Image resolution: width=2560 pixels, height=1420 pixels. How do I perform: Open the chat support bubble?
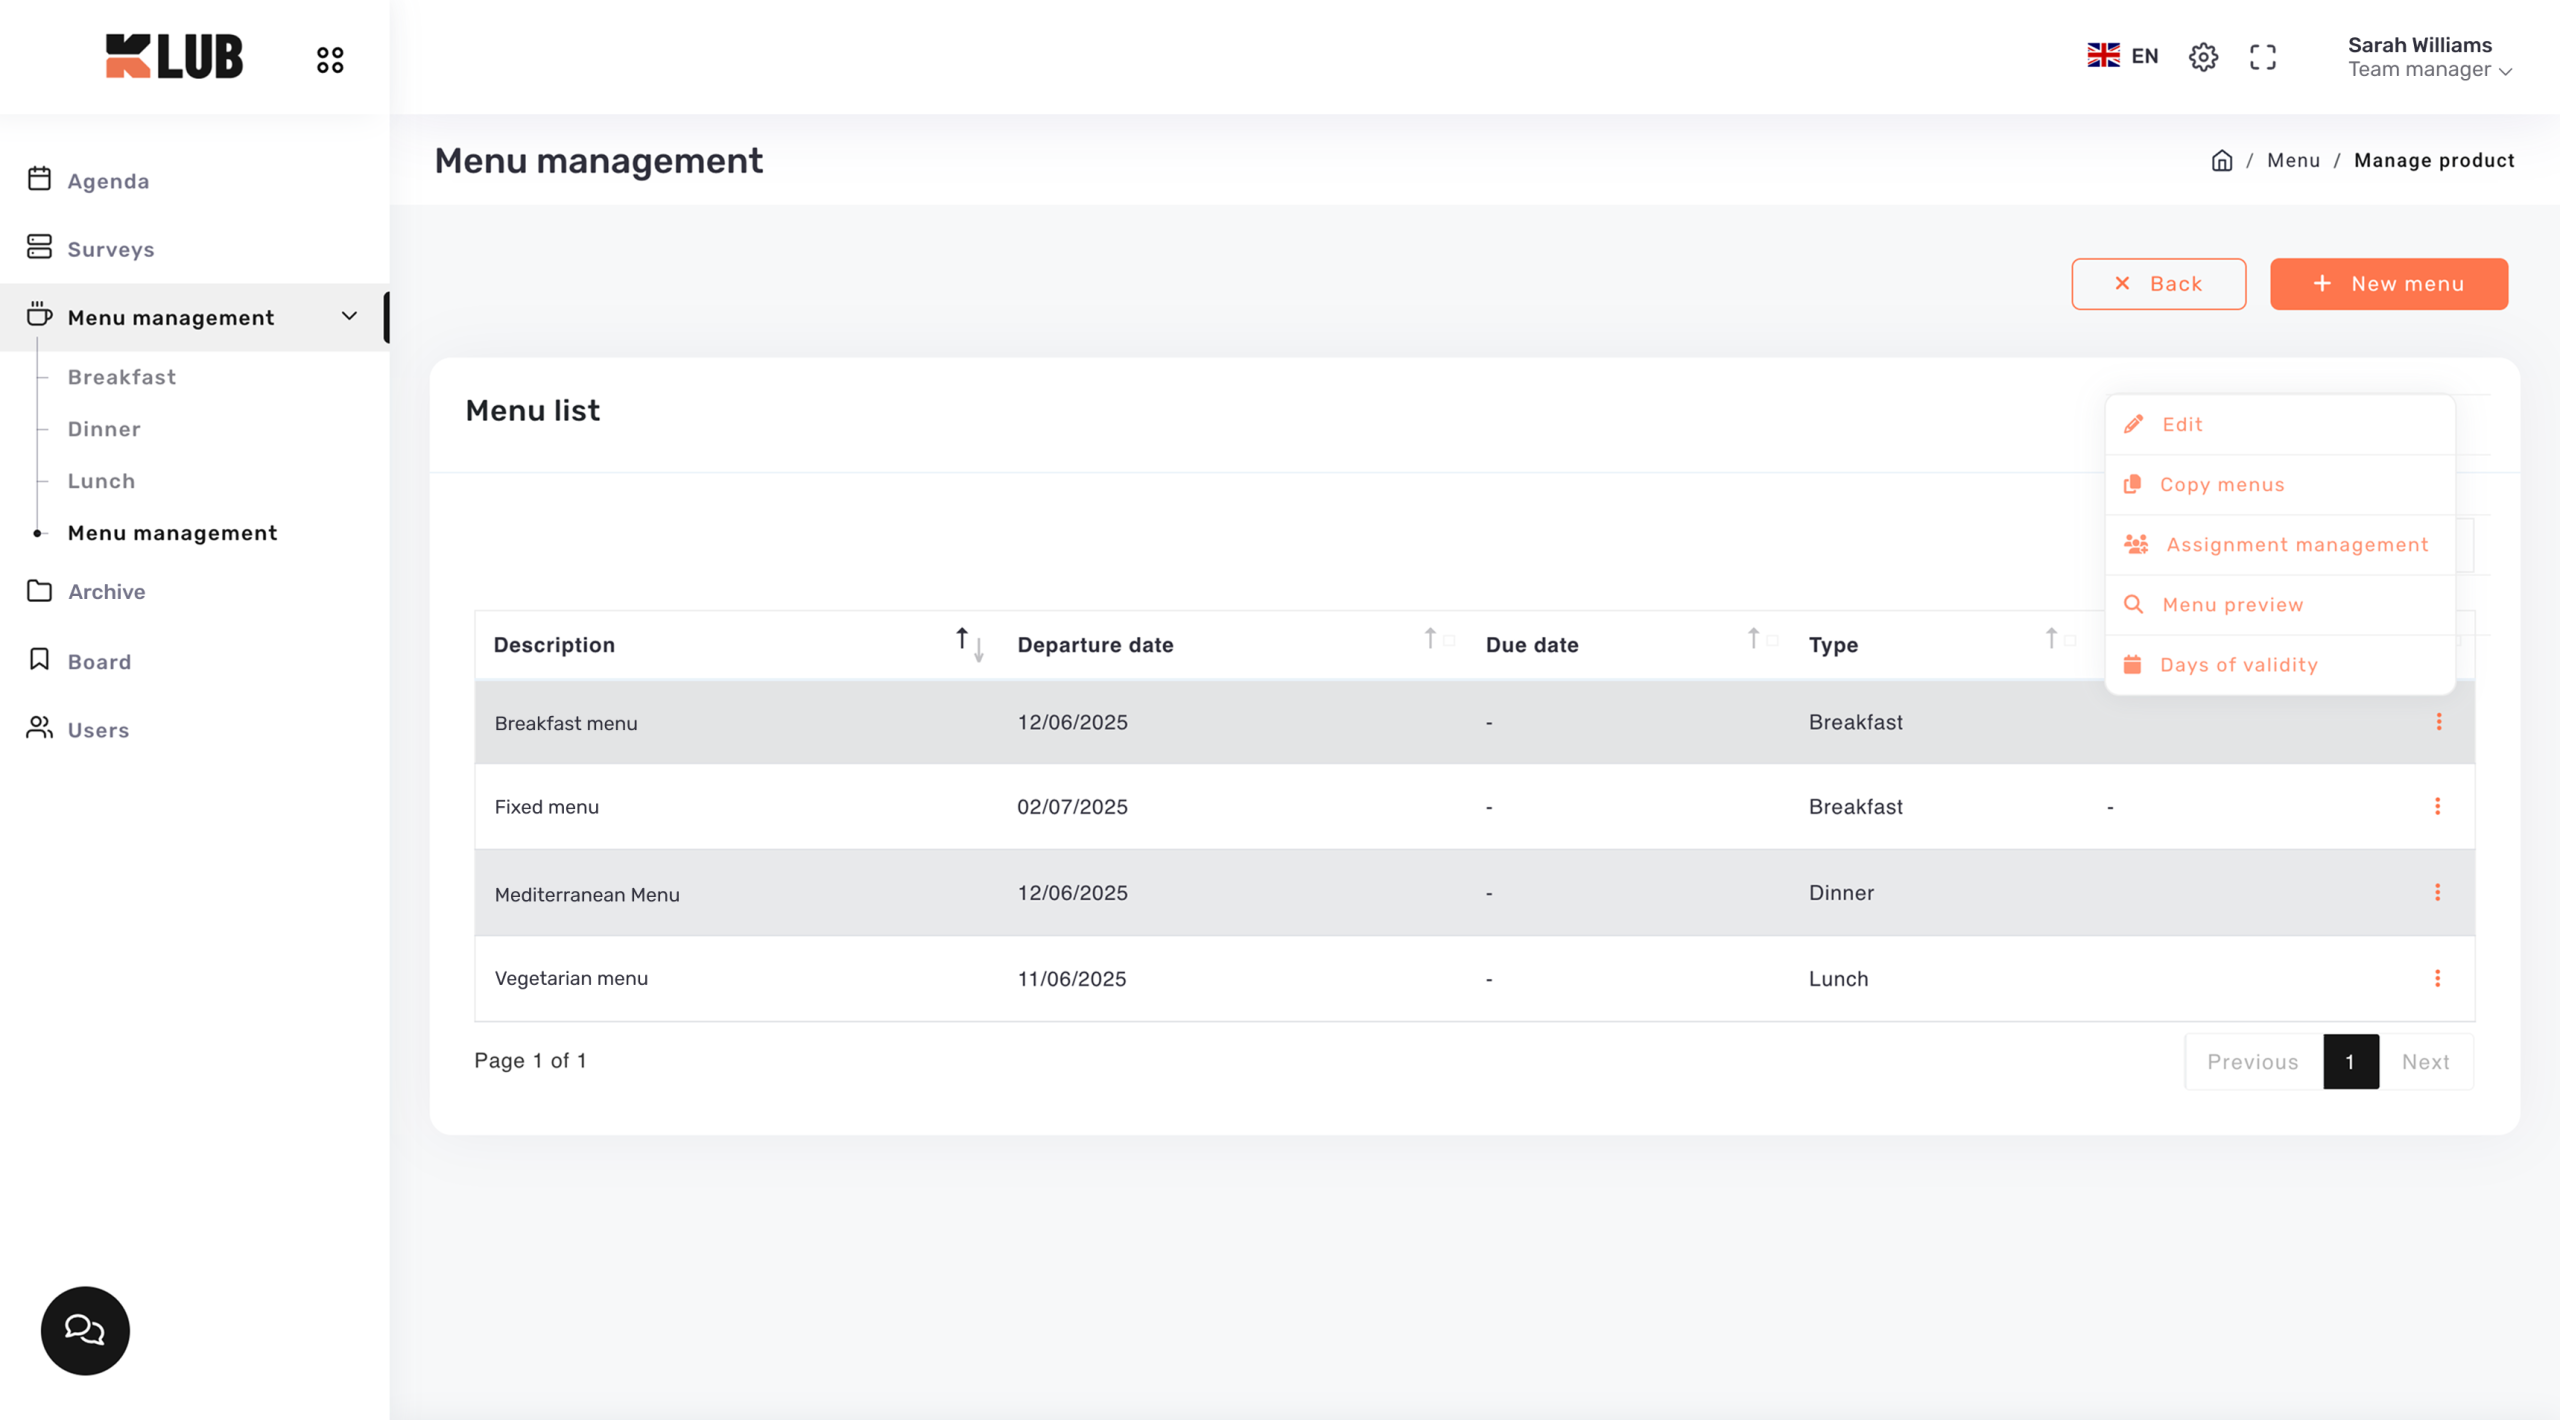(85, 1330)
